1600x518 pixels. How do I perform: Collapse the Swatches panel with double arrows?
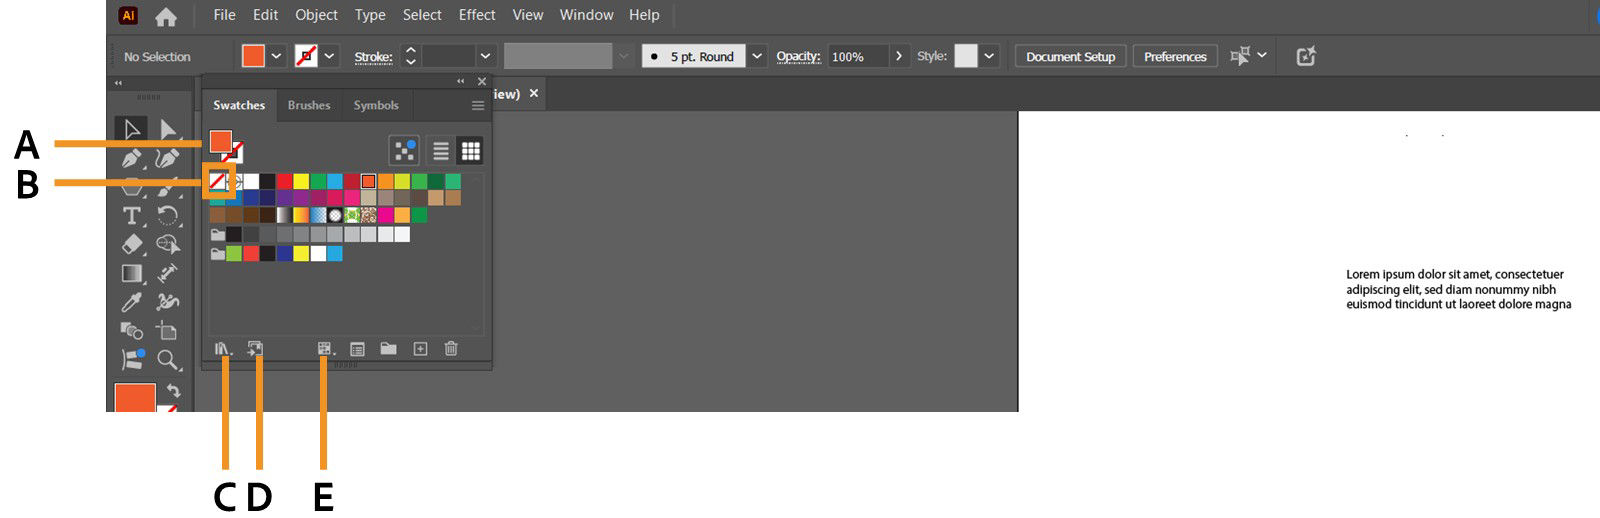460,81
